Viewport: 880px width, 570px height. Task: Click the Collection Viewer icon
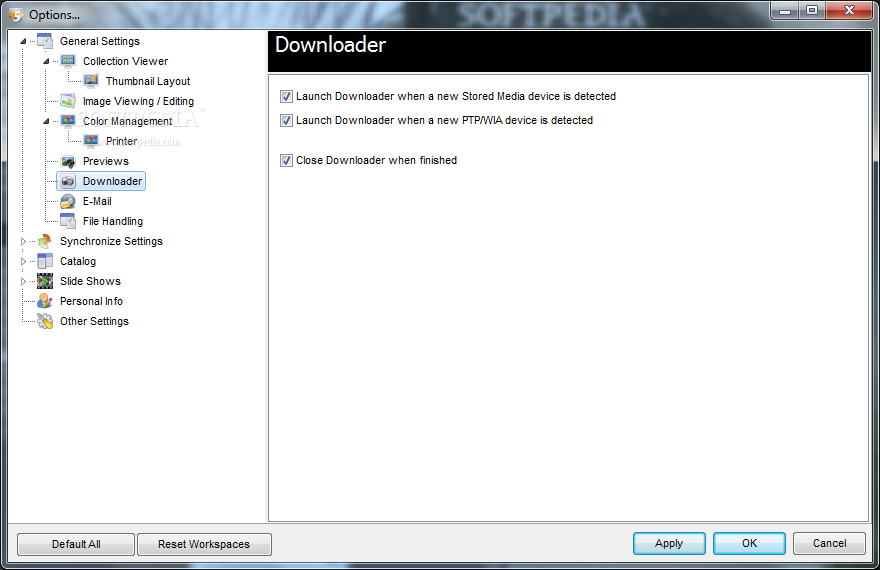(x=68, y=61)
